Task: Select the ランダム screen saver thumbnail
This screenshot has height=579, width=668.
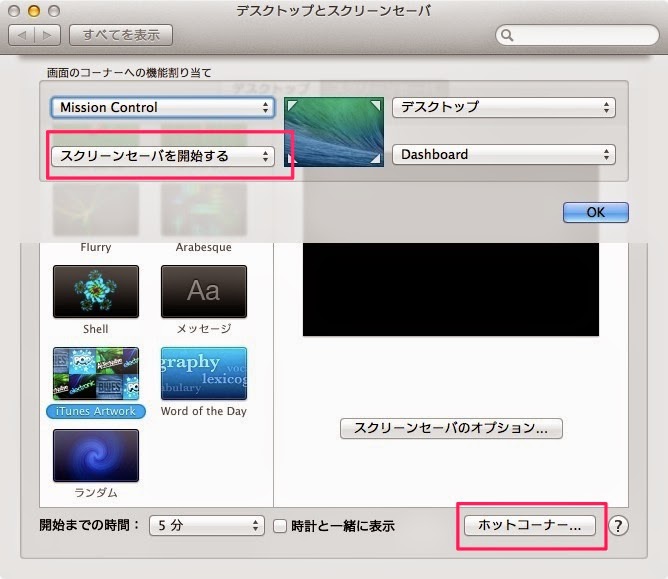Action: [x=96, y=455]
